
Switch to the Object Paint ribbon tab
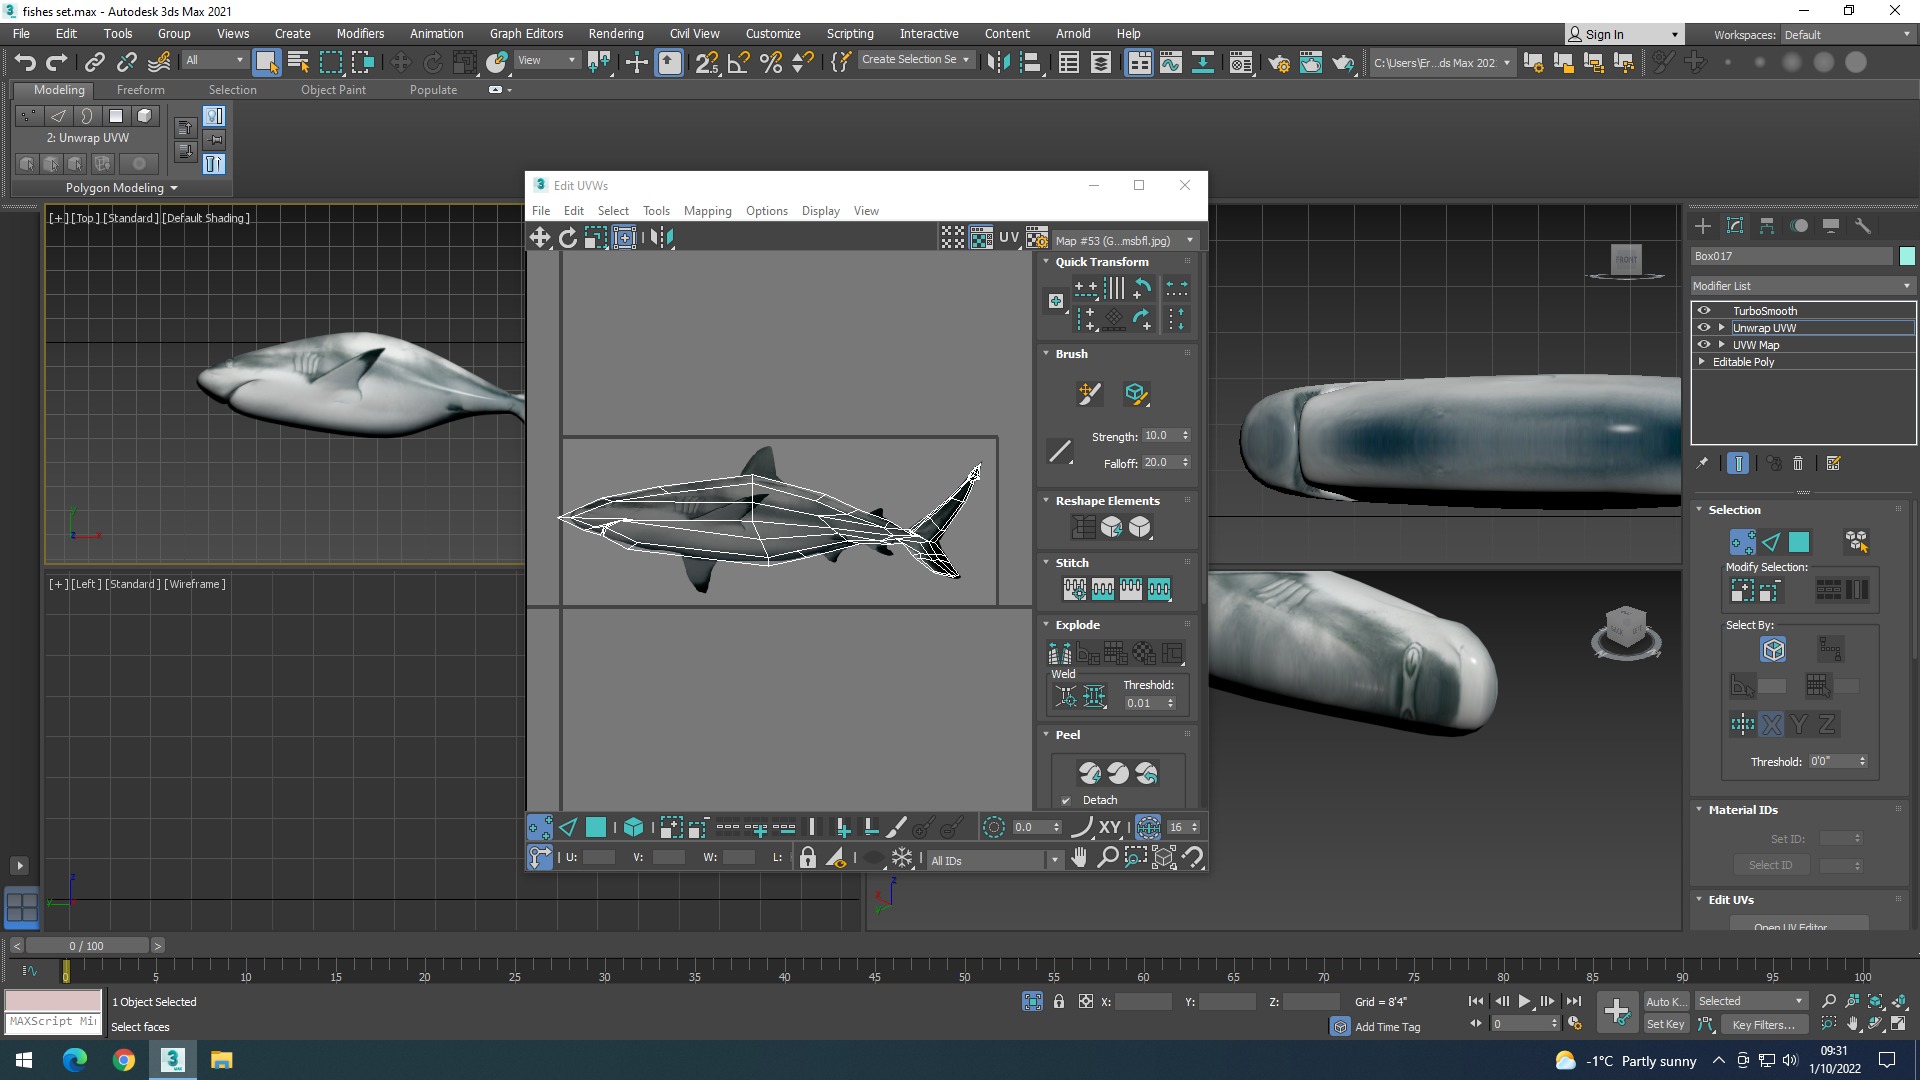point(333,90)
